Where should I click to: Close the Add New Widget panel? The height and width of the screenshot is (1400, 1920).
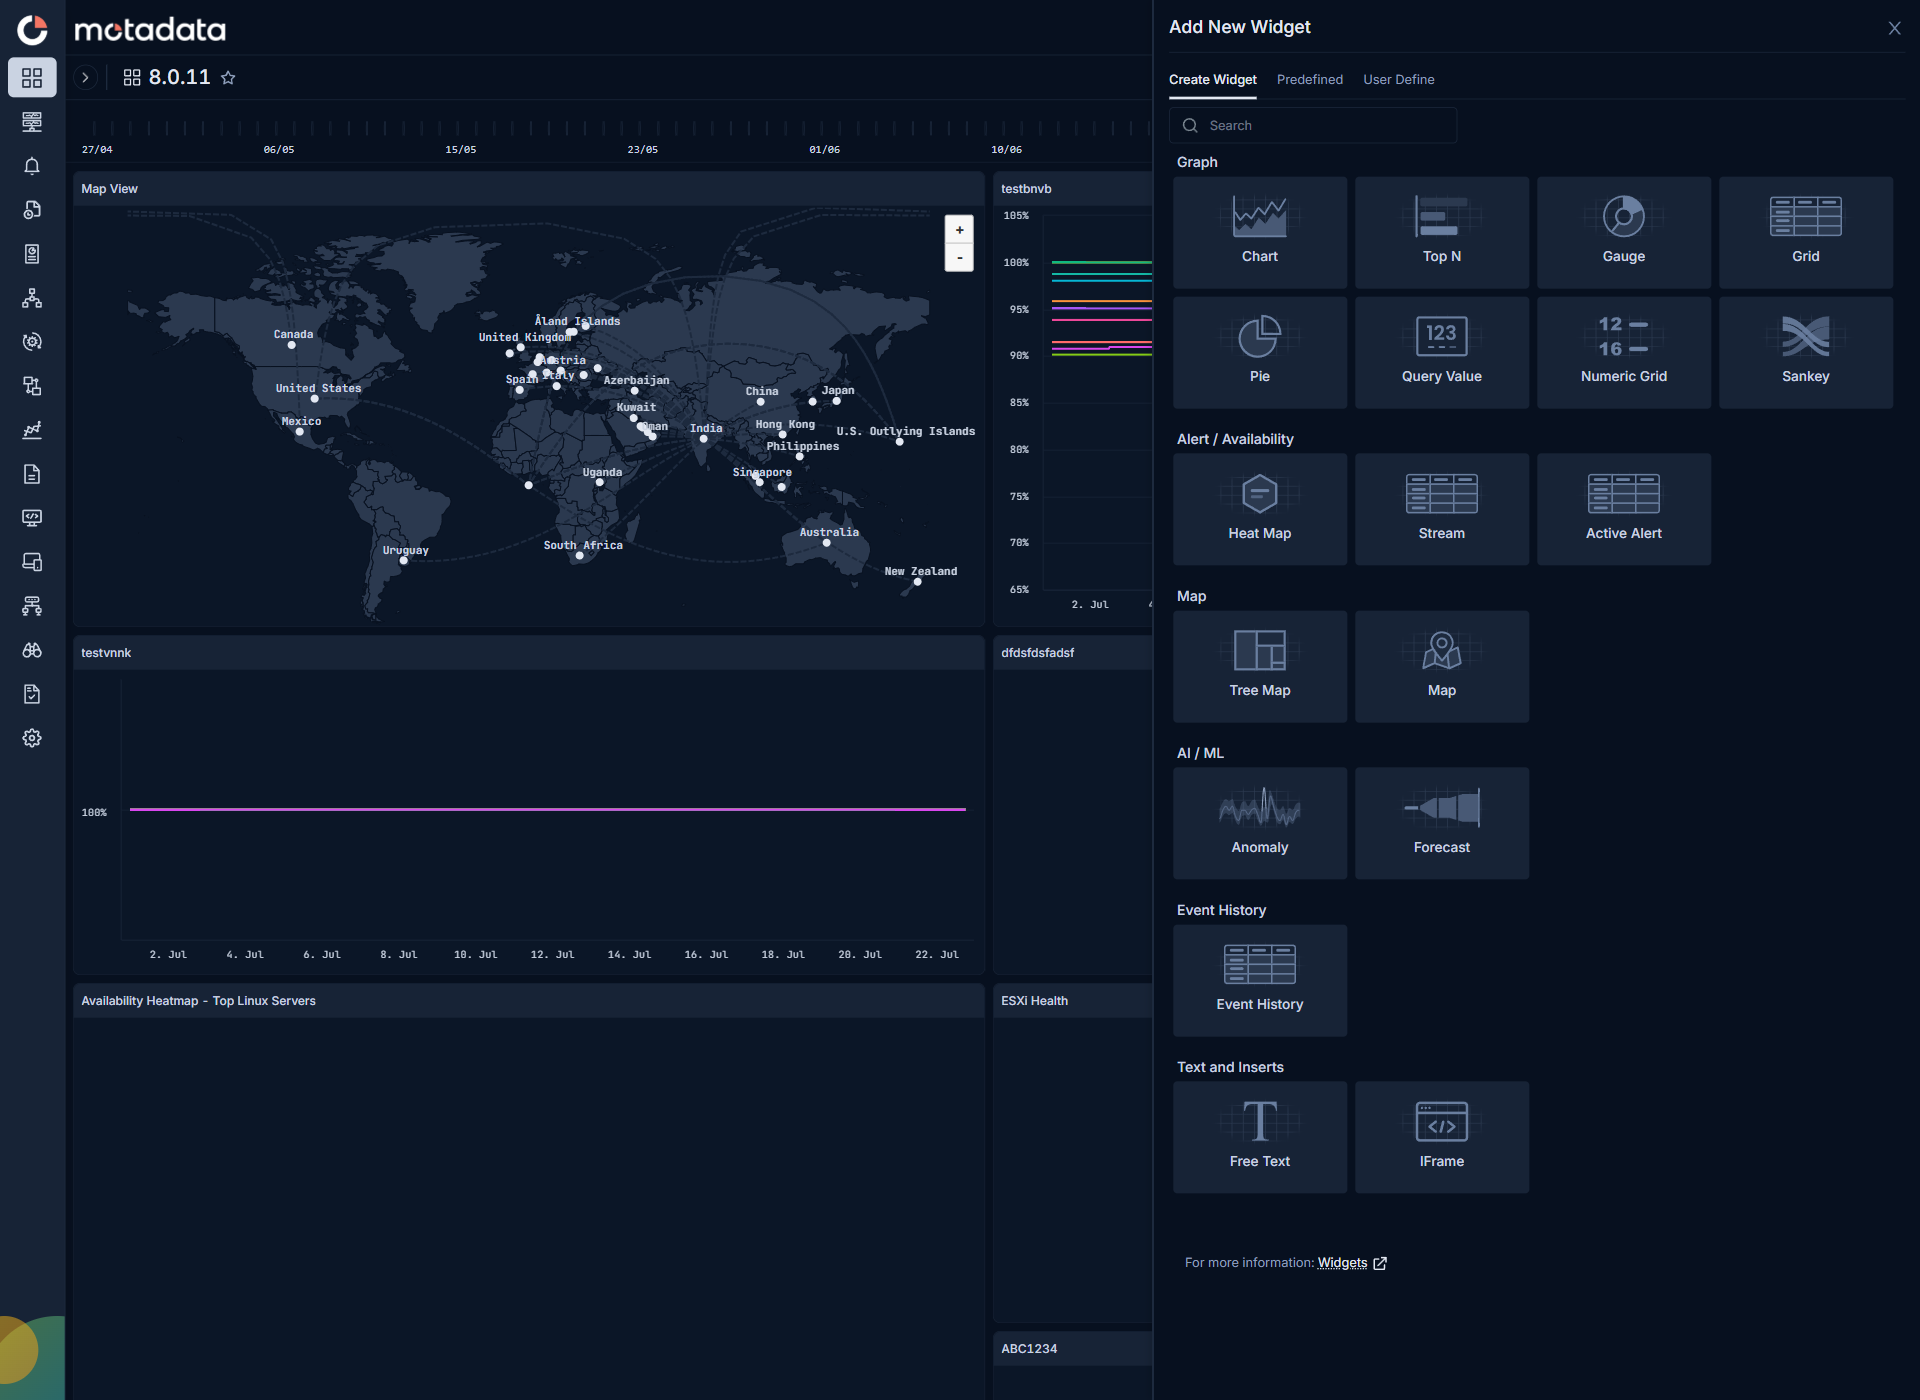pyautogui.click(x=1894, y=28)
